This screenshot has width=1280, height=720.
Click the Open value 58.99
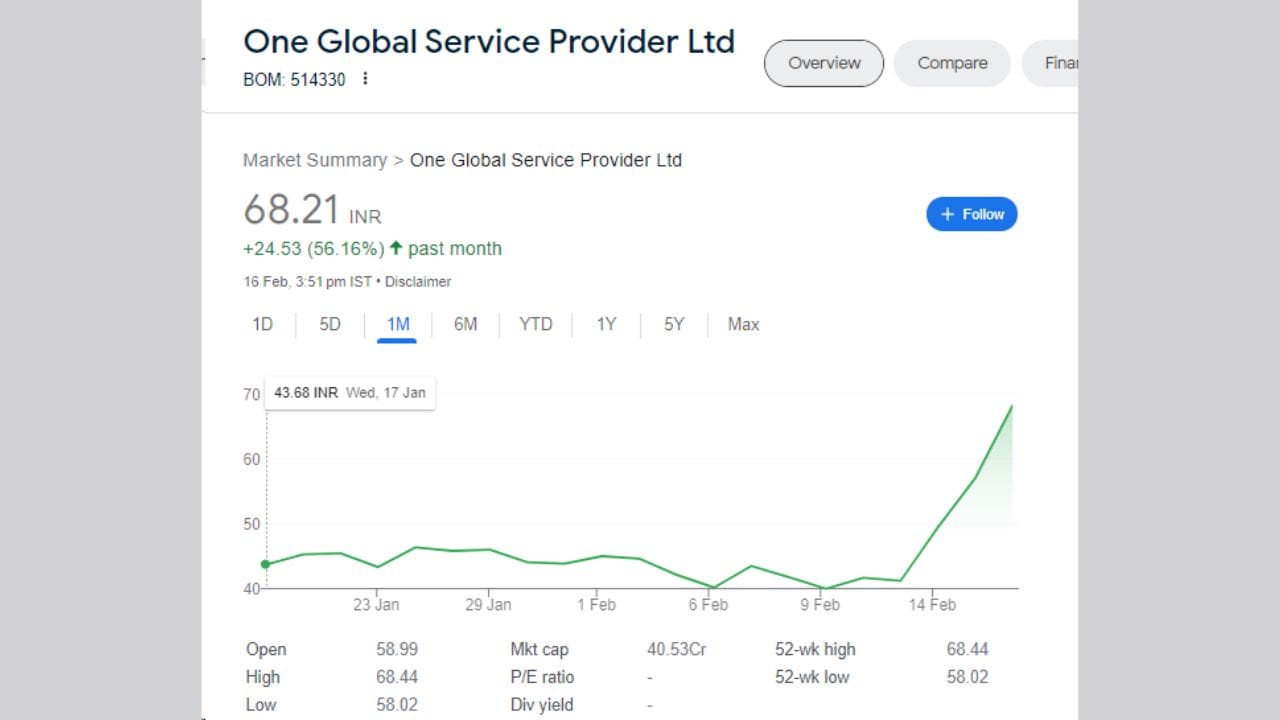point(397,650)
